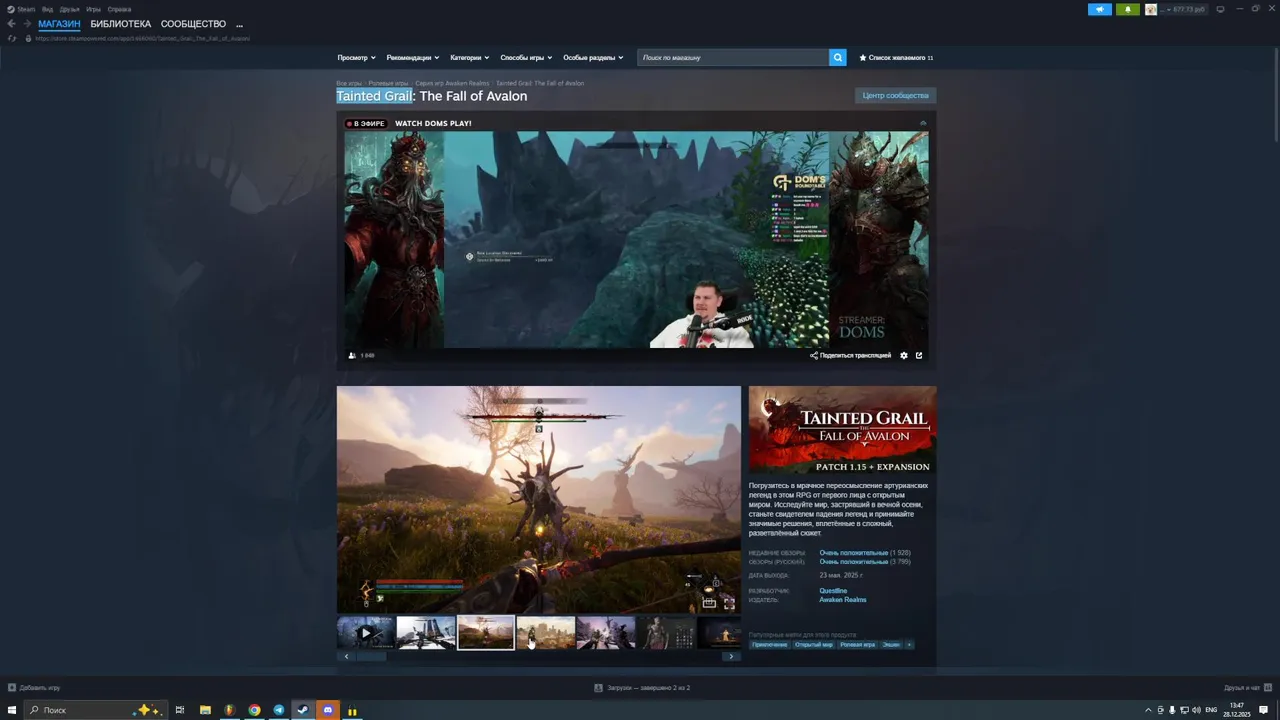Switch to the БИБЛИОТЕКА tab
Screen dimensions: 1280x720
click(121, 24)
